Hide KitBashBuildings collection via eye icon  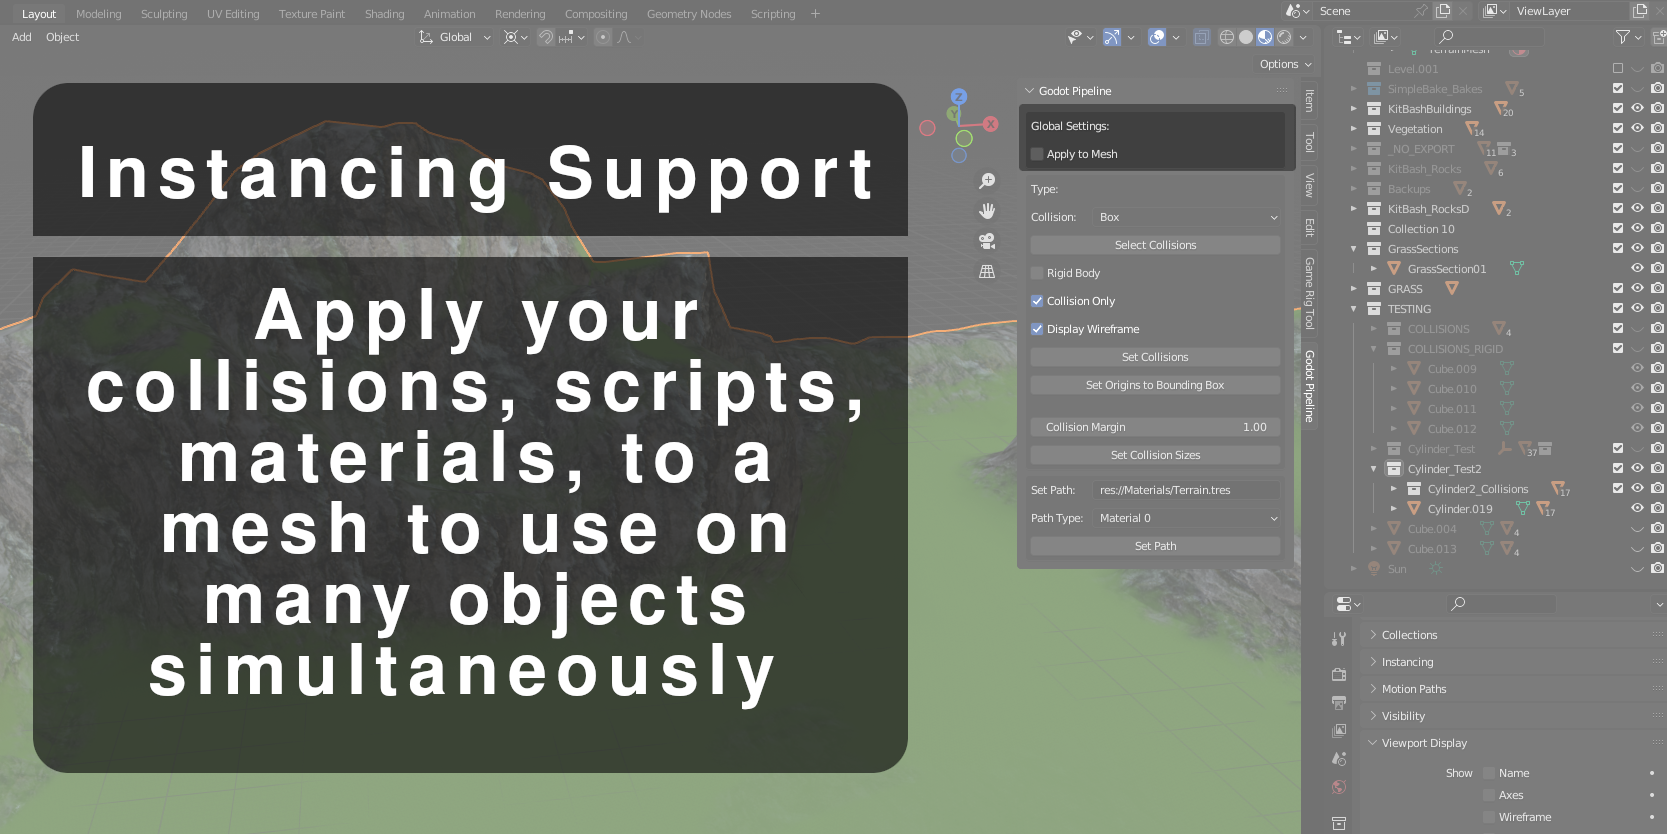pyautogui.click(x=1638, y=108)
